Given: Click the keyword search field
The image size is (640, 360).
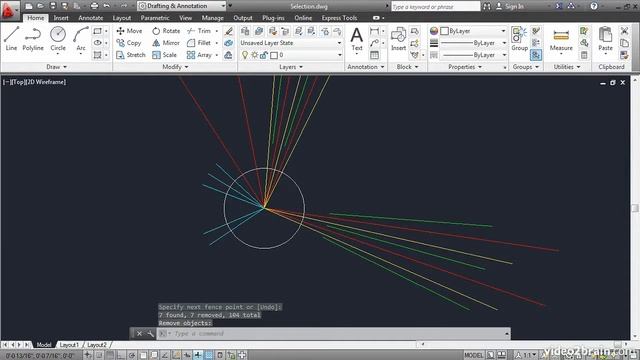Looking at the screenshot, I should (436, 7).
